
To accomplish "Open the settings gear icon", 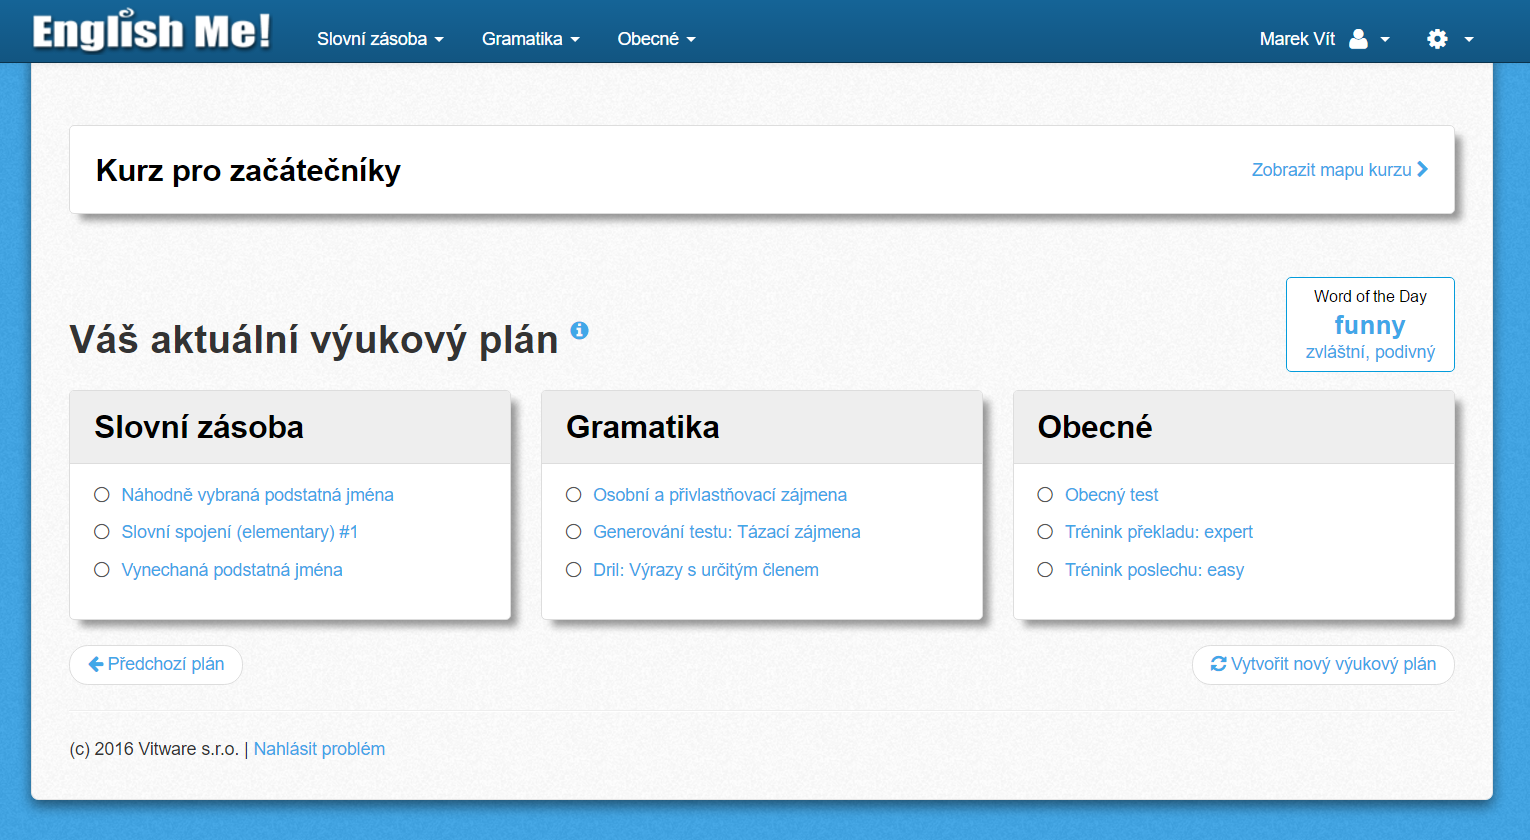I will tap(1437, 39).
